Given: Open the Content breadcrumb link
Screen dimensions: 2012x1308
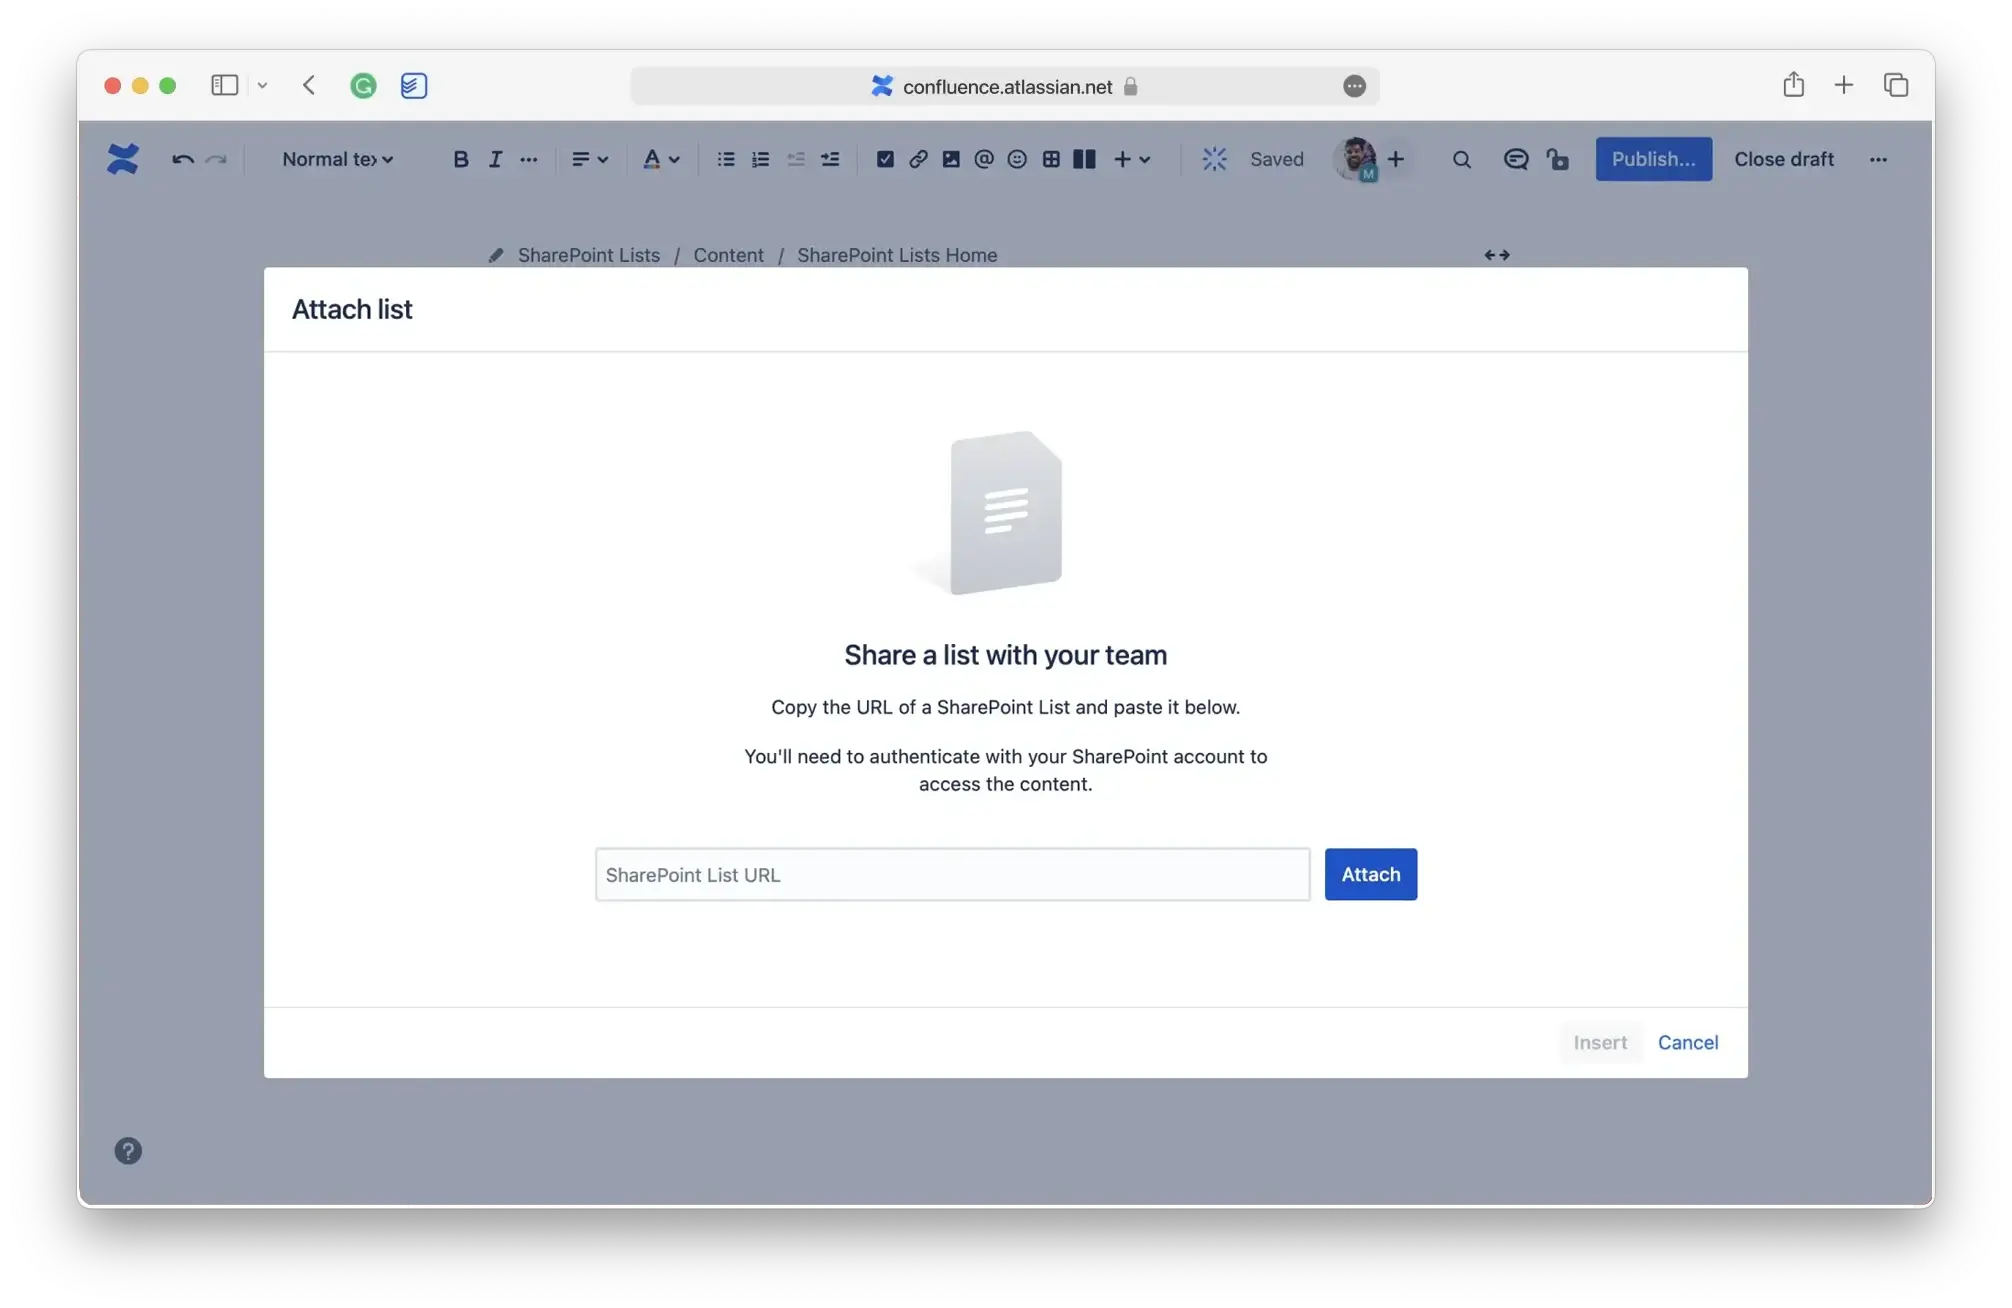Looking at the screenshot, I should click(729, 255).
